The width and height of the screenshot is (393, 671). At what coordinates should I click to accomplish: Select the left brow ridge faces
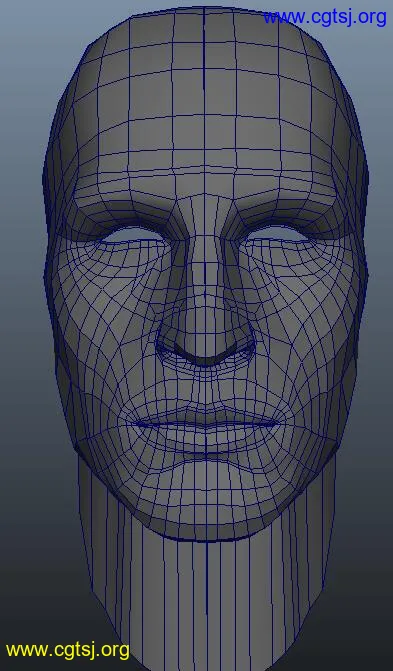click(x=124, y=205)
